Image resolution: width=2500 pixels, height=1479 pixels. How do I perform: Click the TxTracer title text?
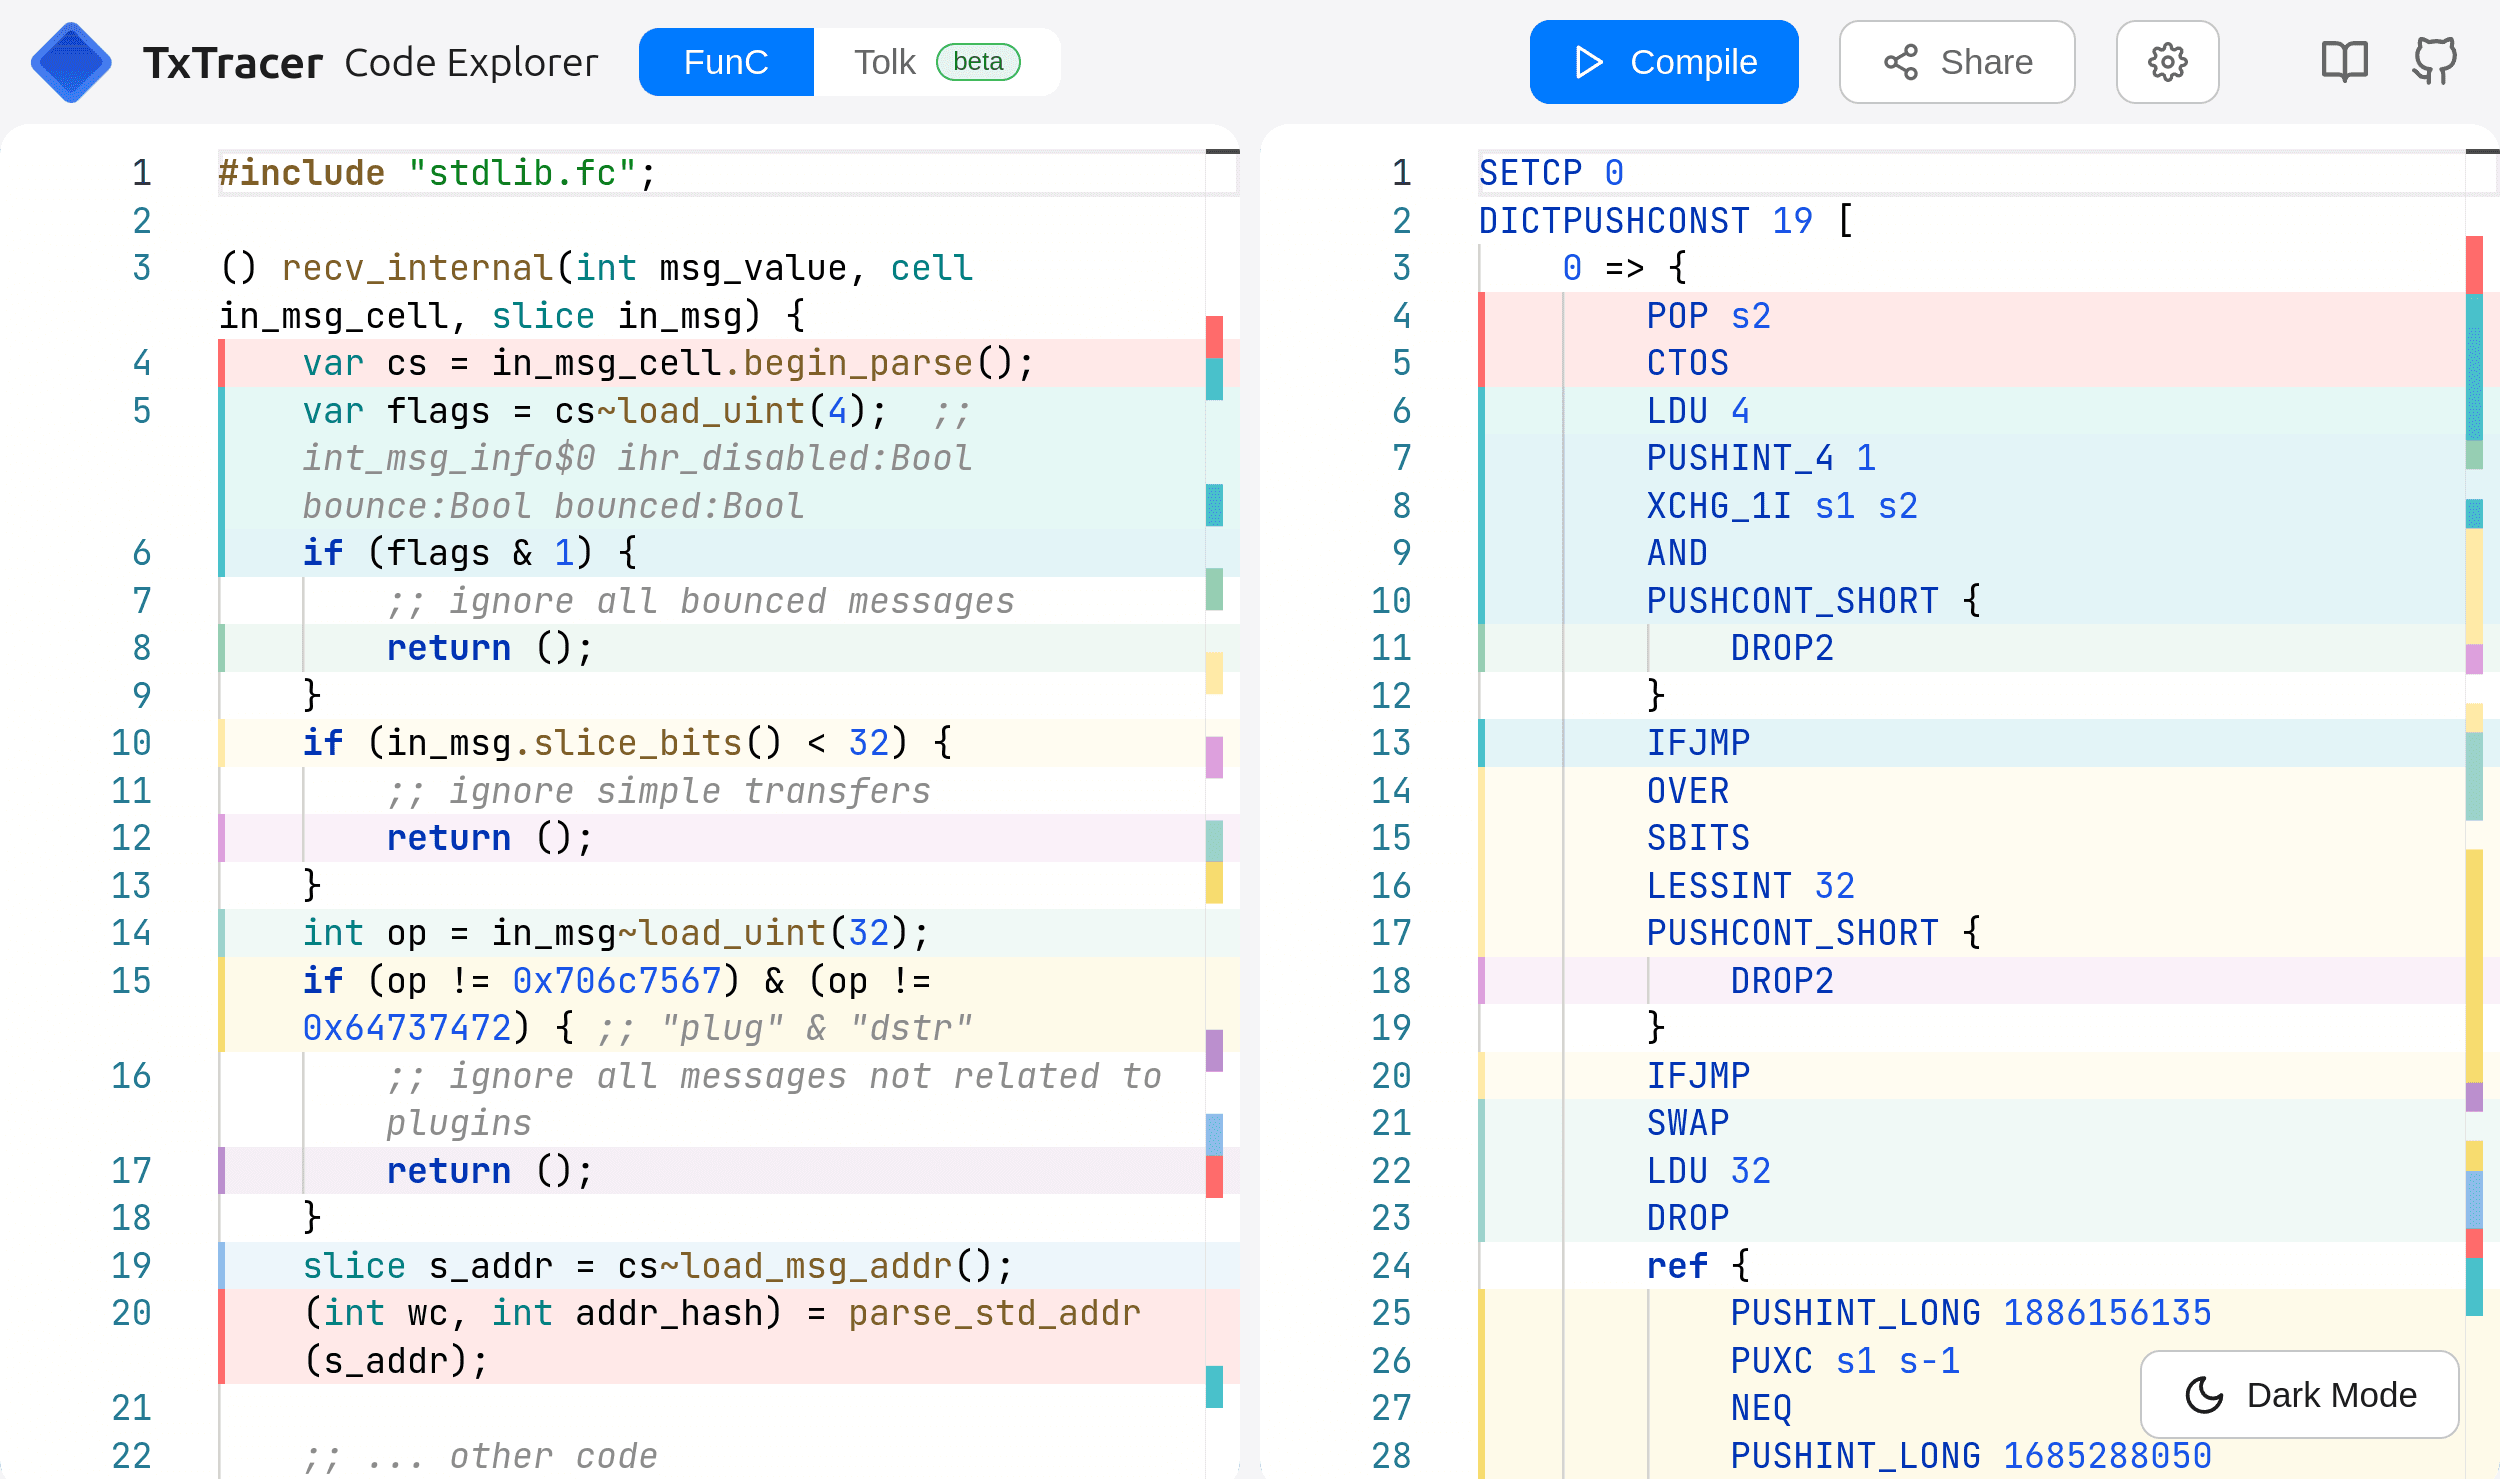pos(232,63)
